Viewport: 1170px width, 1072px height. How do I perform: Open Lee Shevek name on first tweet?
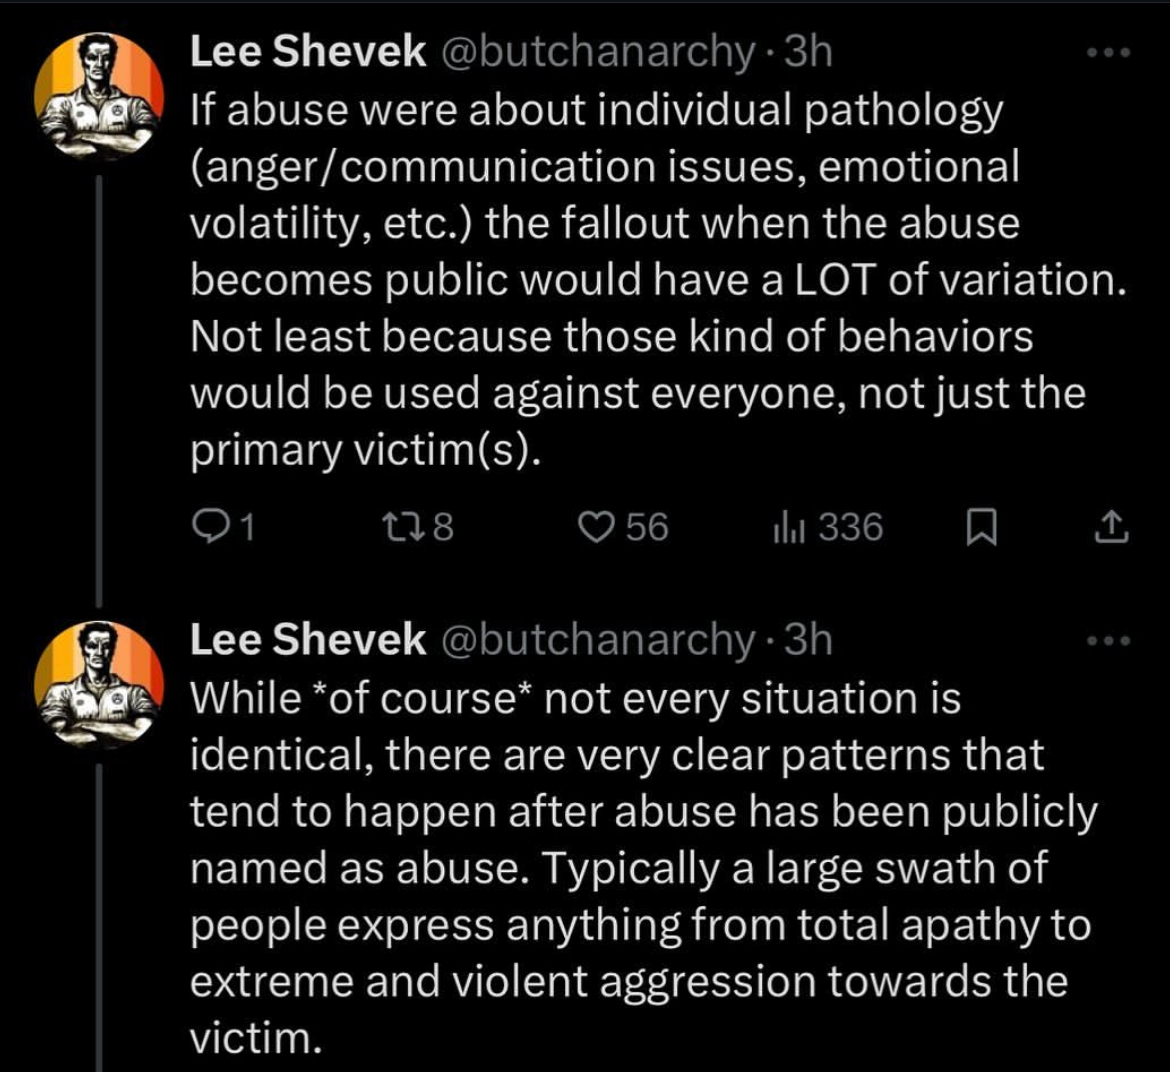307,53
